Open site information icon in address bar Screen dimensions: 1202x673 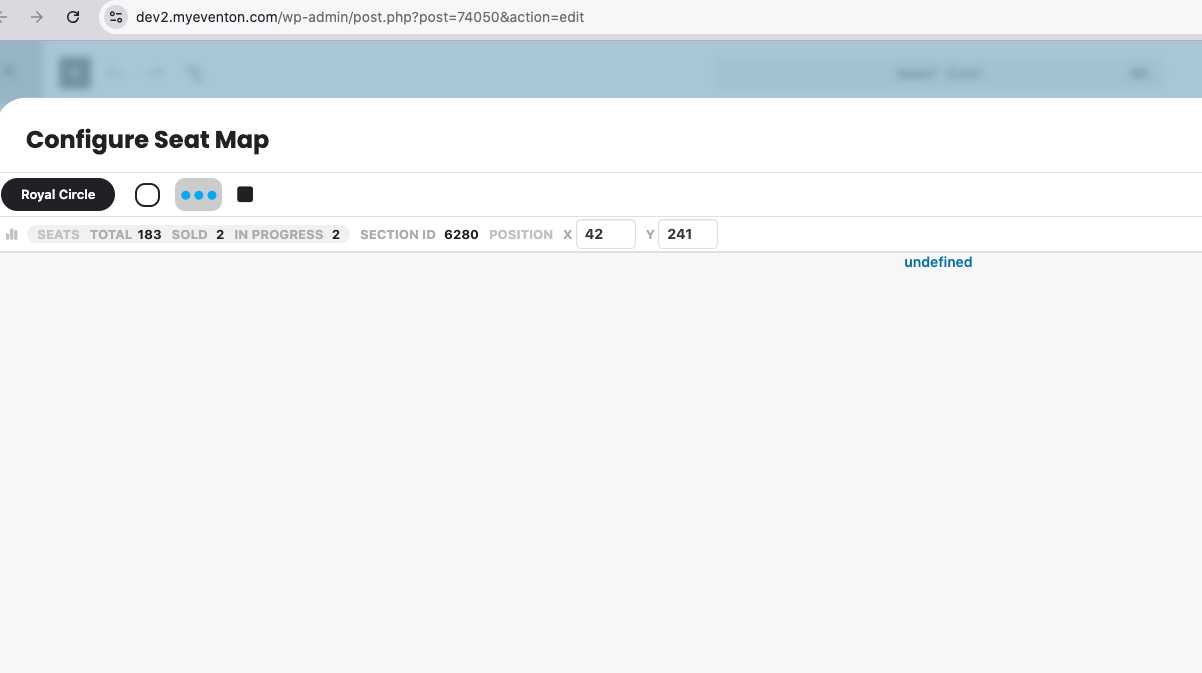(116, 17)
